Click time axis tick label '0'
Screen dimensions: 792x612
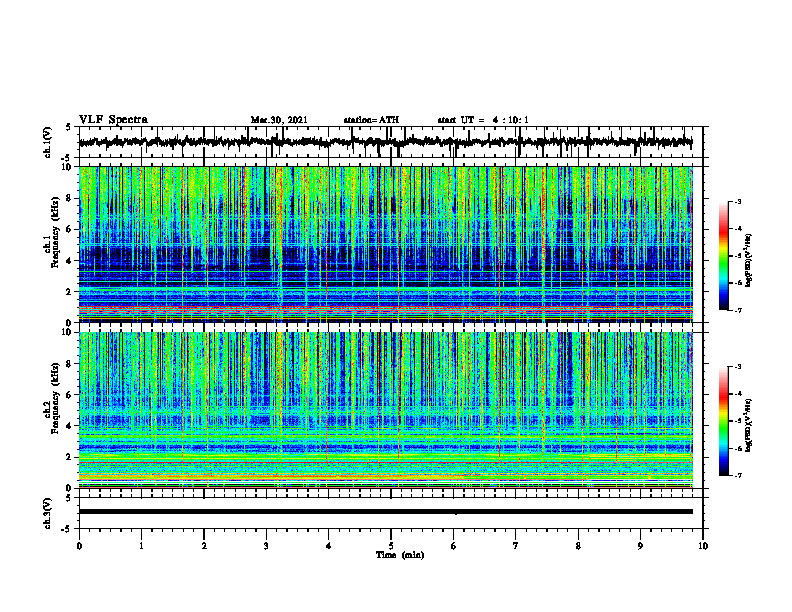click(x=79, y=546)
